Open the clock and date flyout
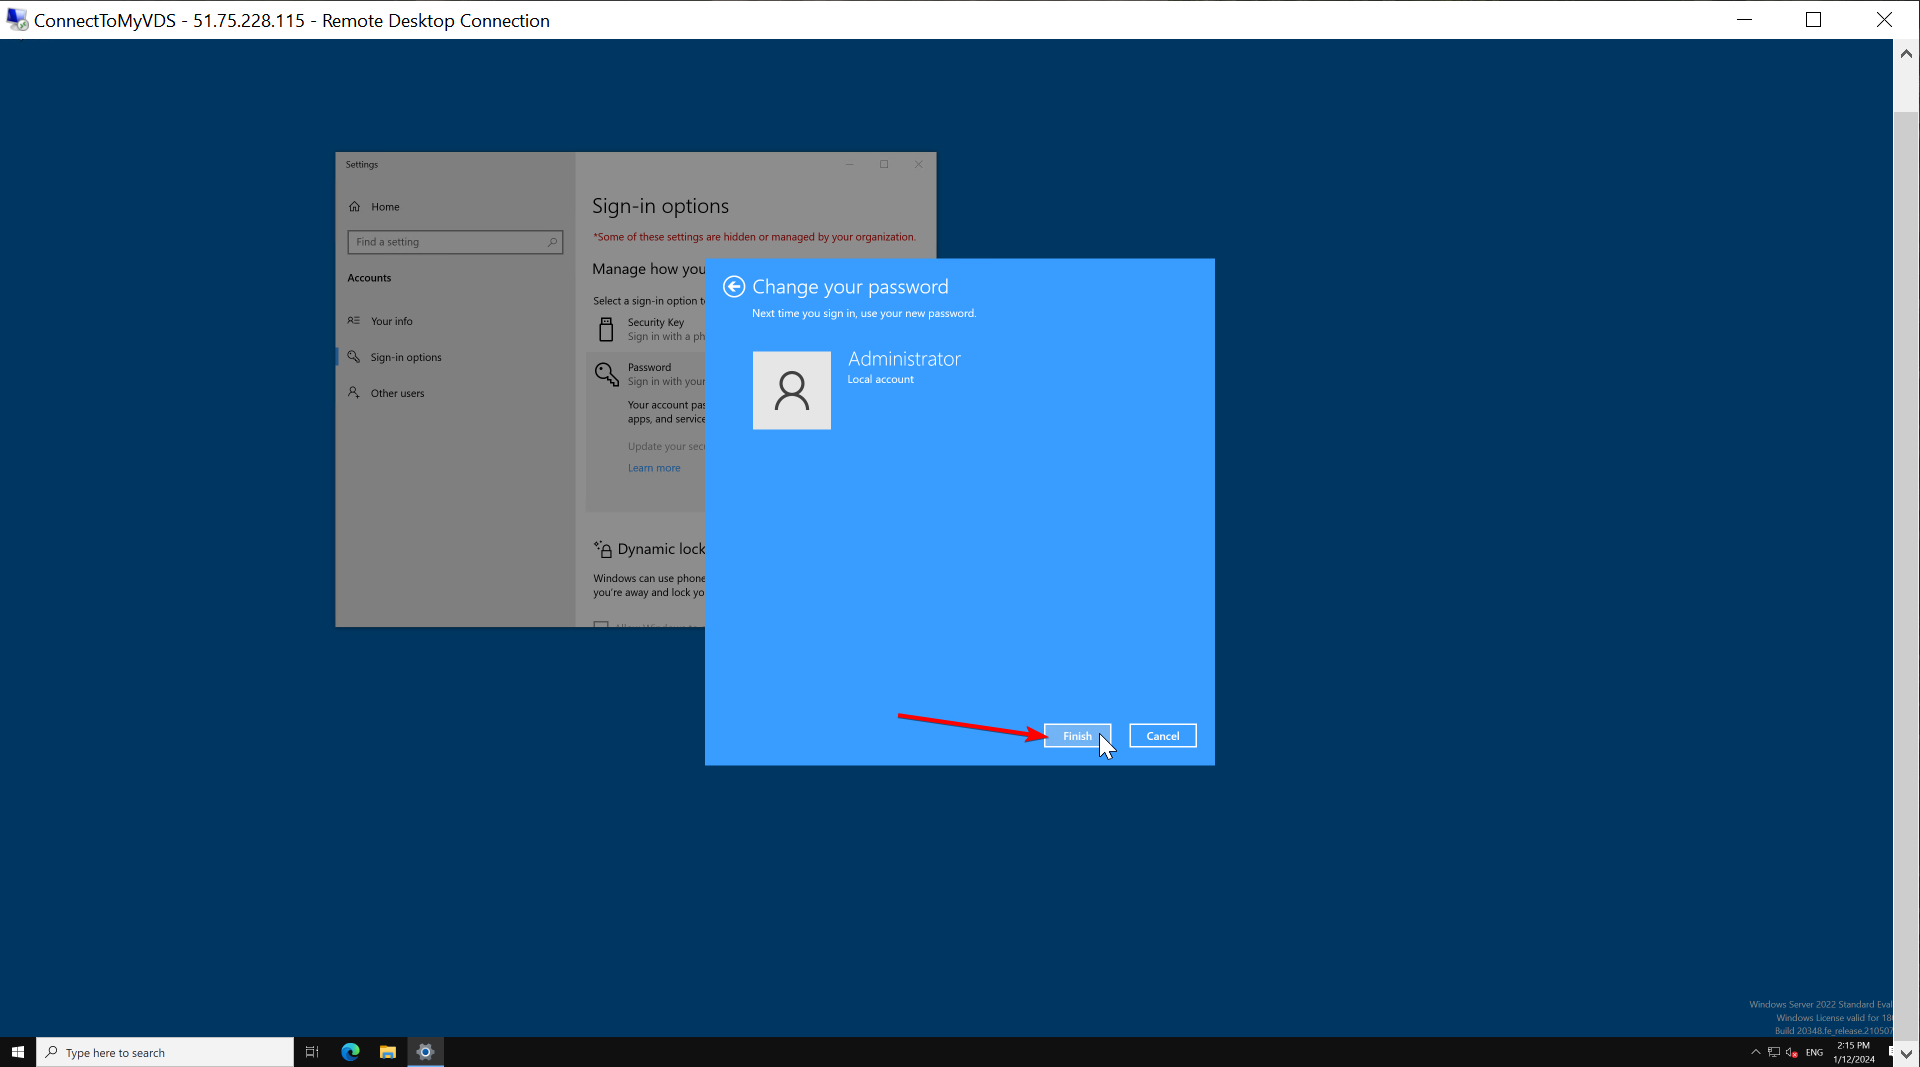Screen dimensions: 1920x1067 [1853, 1052]
